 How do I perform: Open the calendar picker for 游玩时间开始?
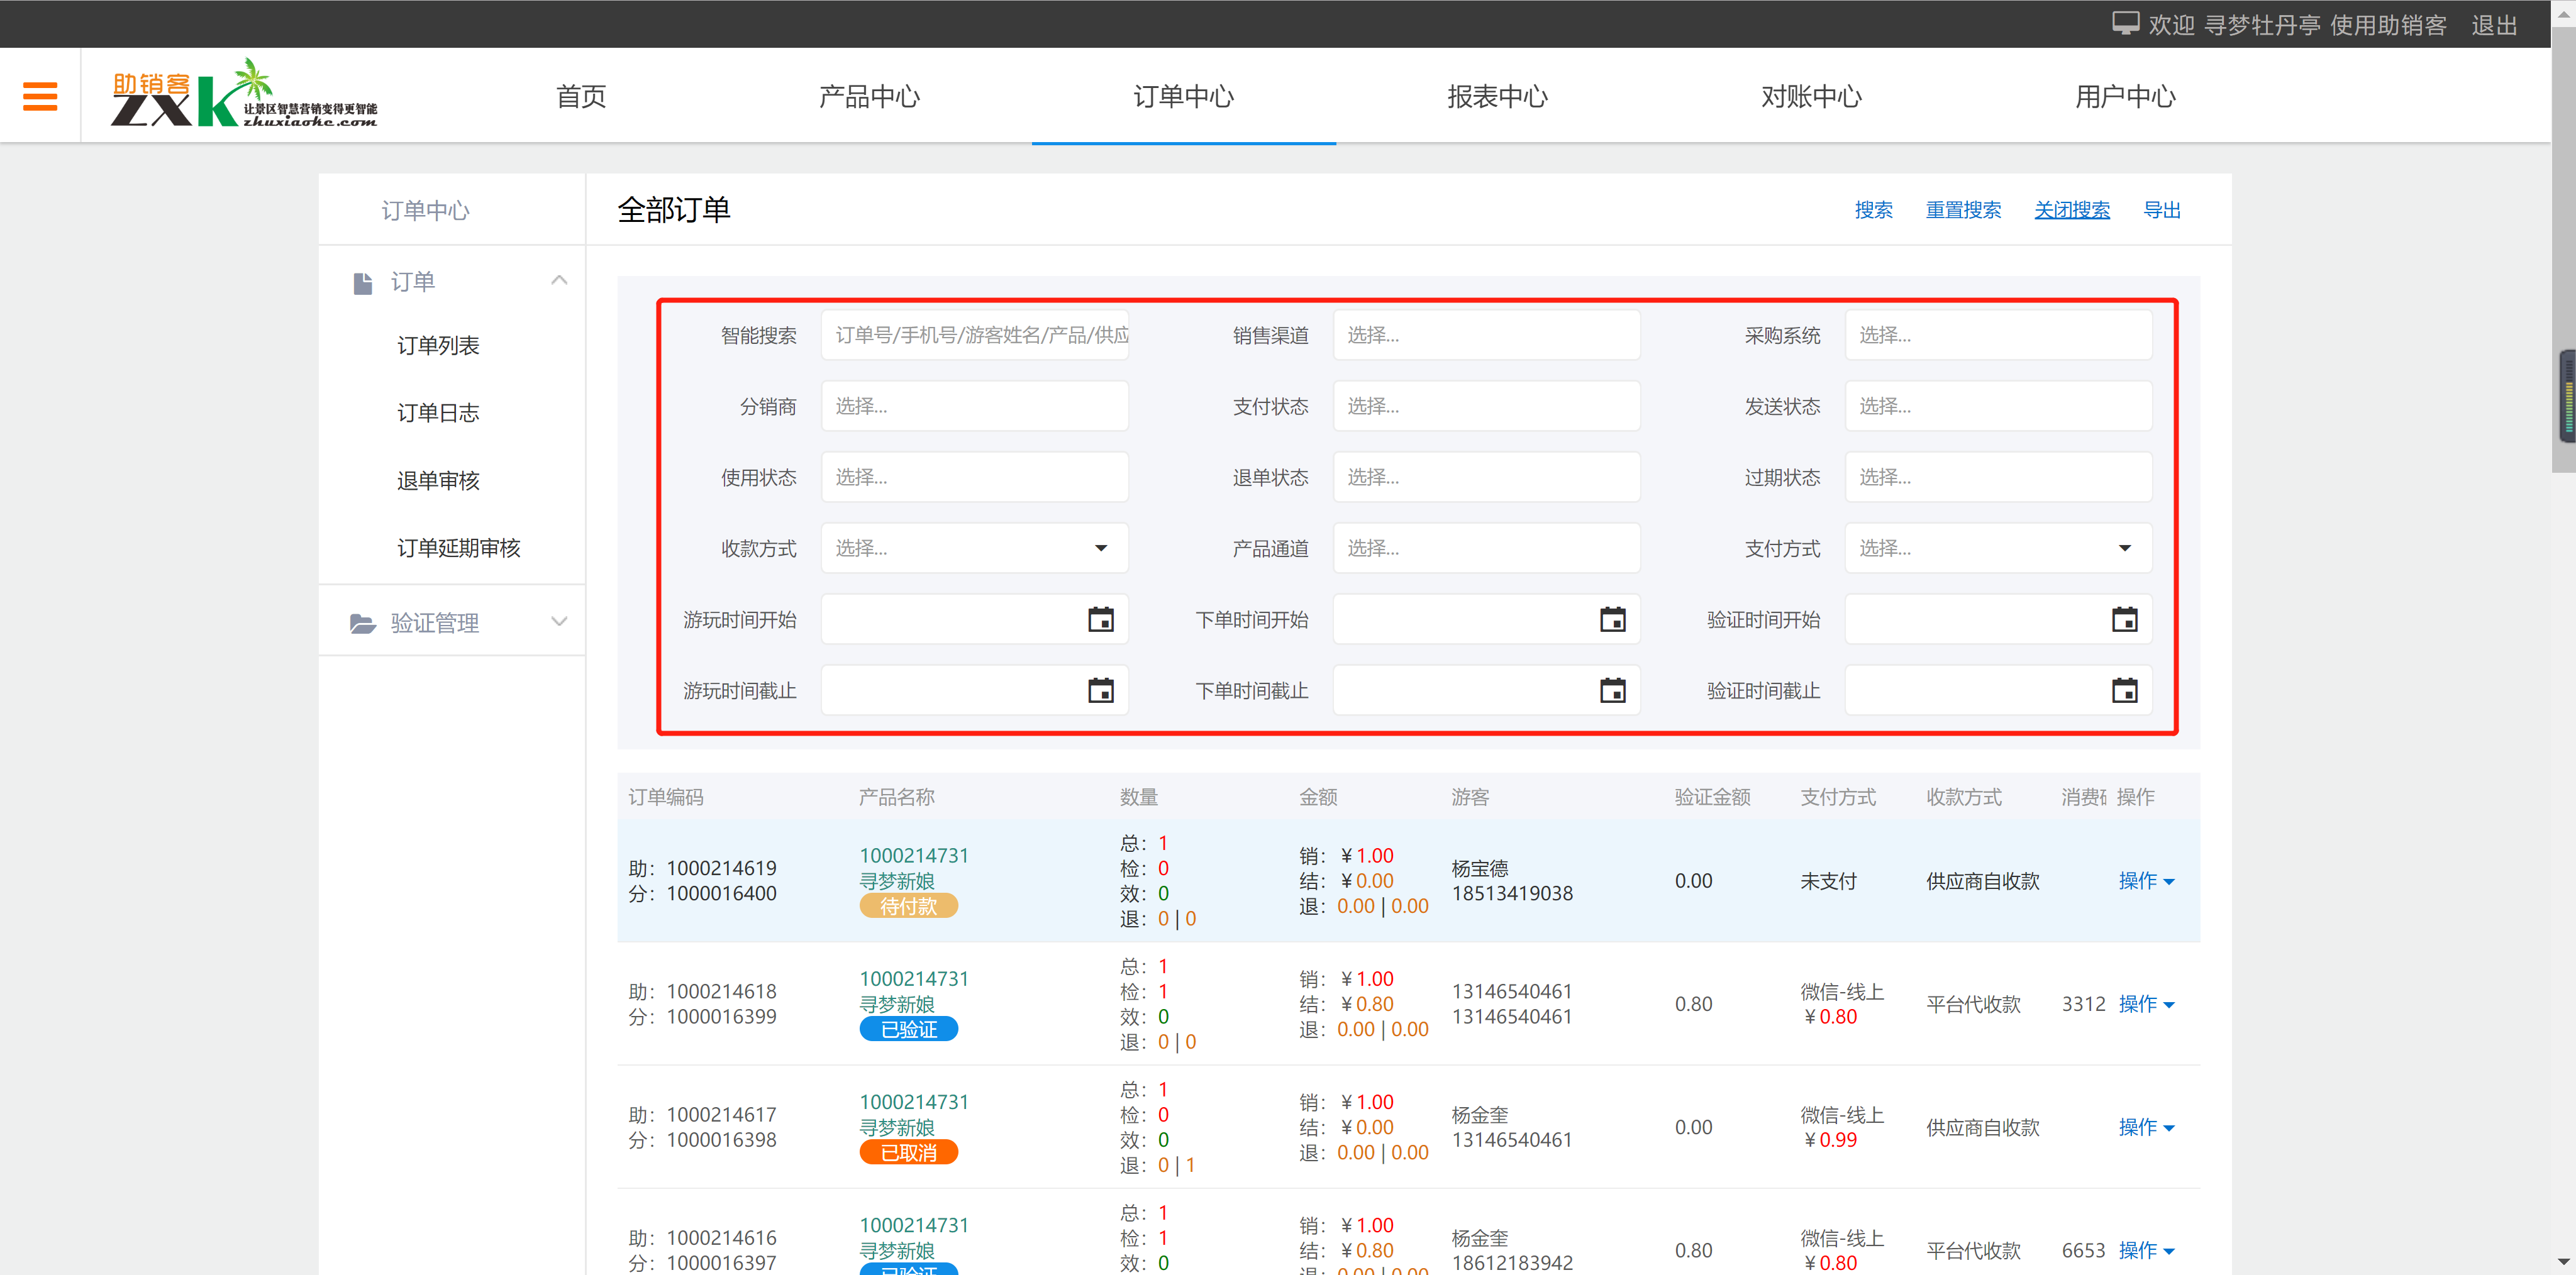click(1100, 619)
